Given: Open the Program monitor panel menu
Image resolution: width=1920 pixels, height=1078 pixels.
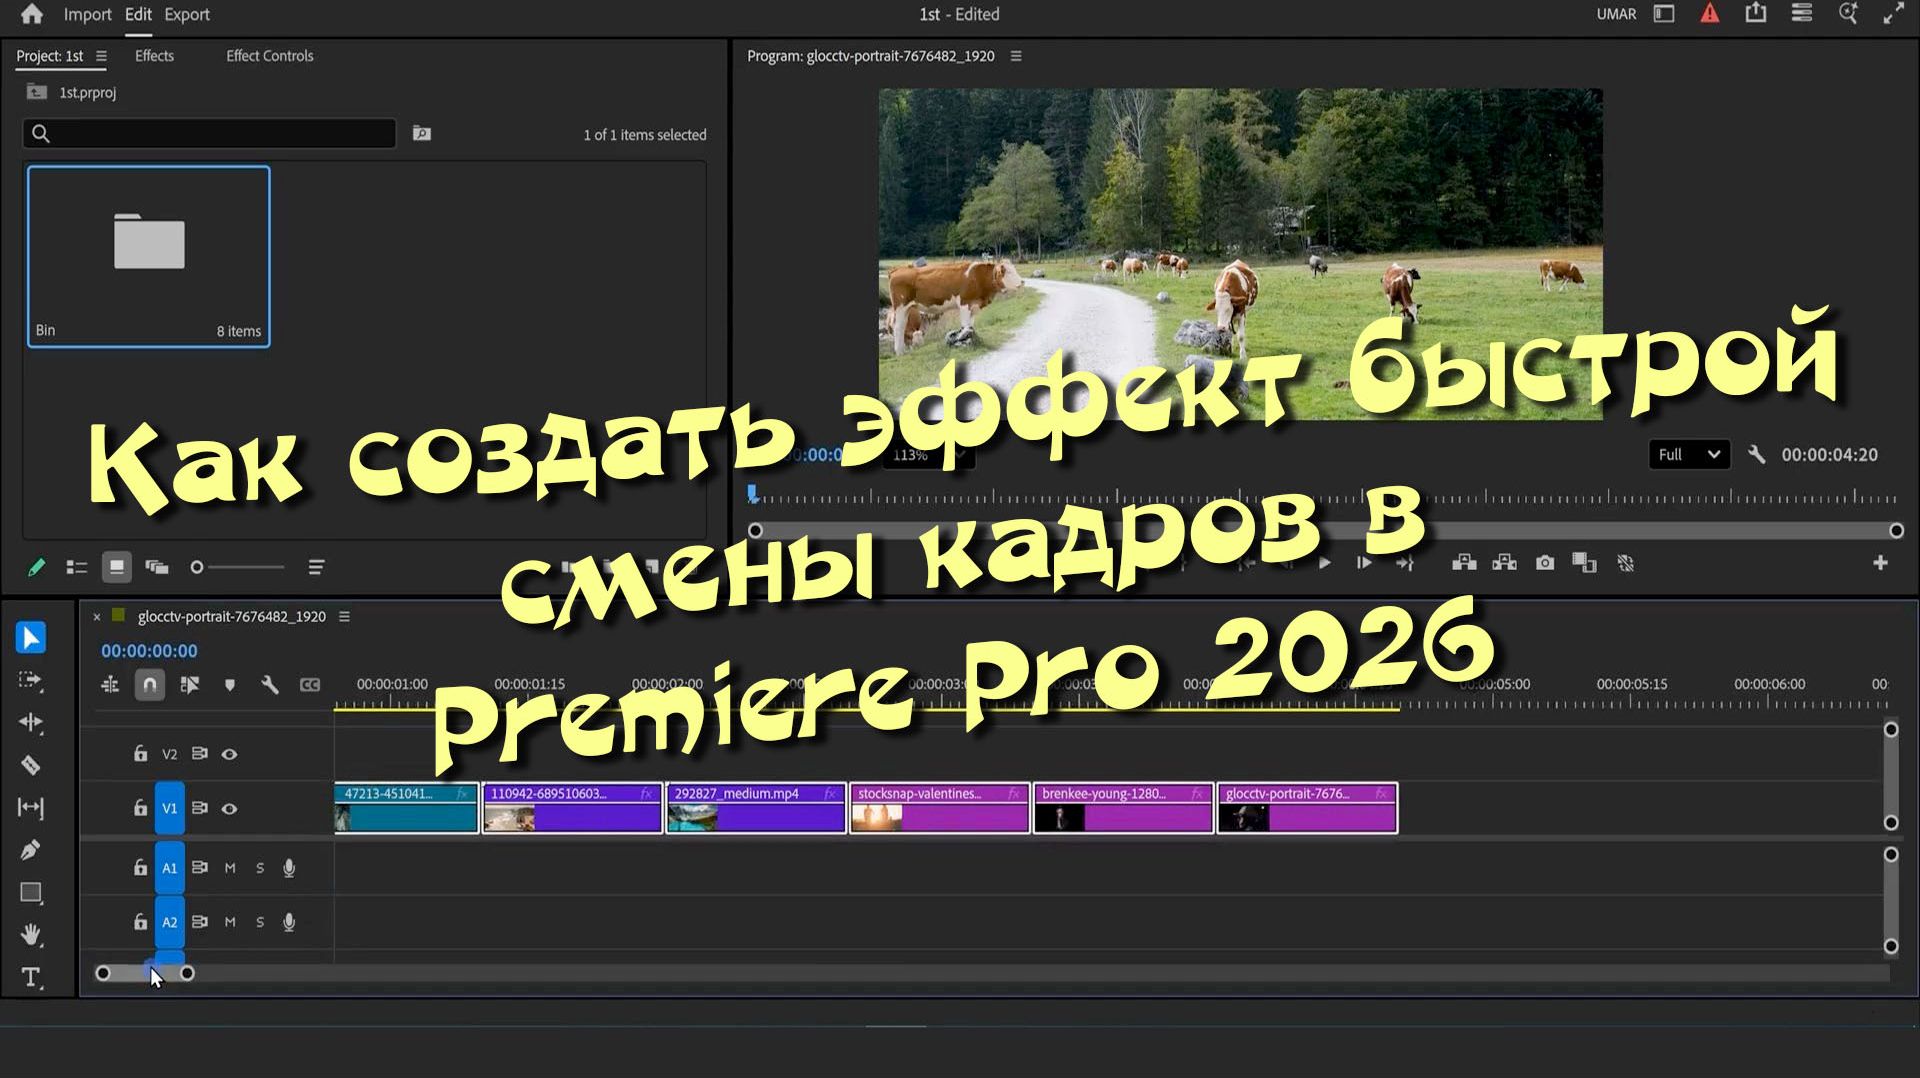Looking at the screenshot, I should [1016, 56].
